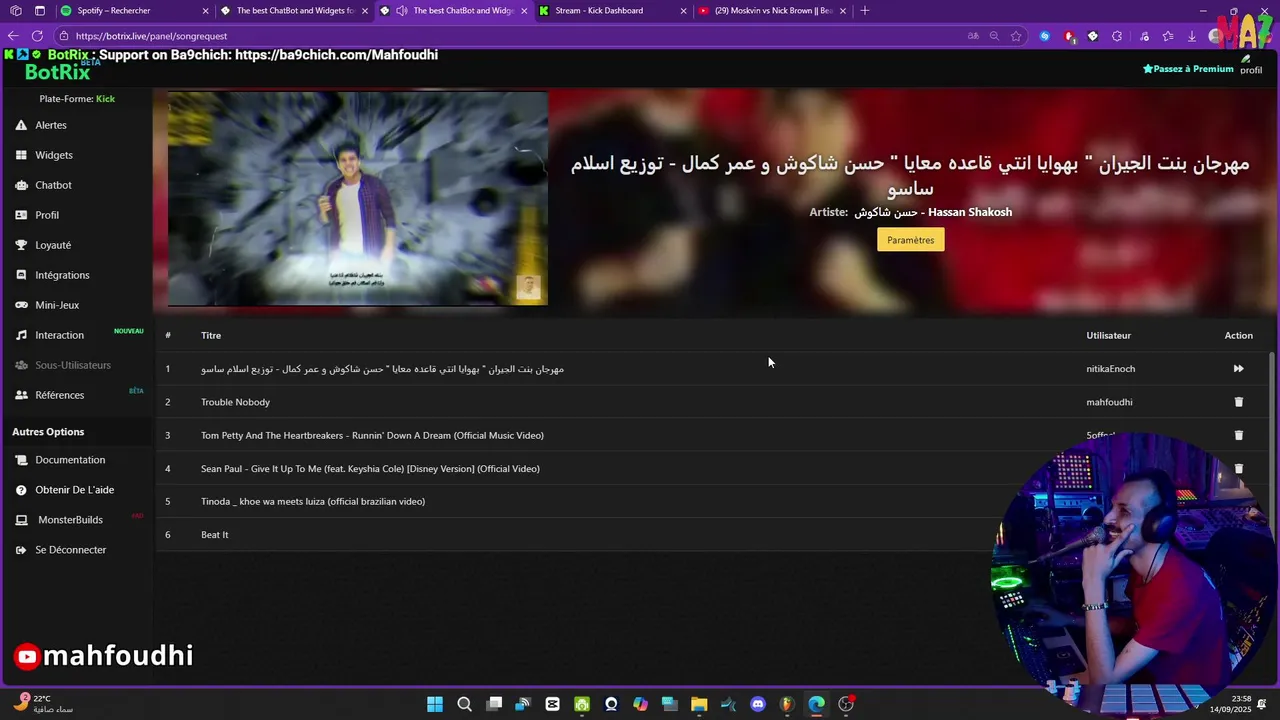Click the nitikaEnoch username
Screen dimensions: 1280x720
(x=1110, y=369)
